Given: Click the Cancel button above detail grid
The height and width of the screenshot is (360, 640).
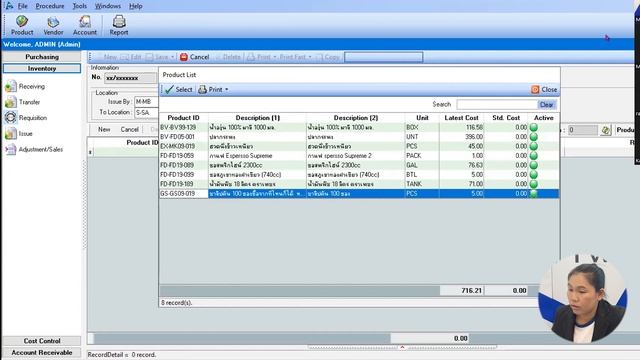Looking at the screenshot, I should (x=129, y=129).
